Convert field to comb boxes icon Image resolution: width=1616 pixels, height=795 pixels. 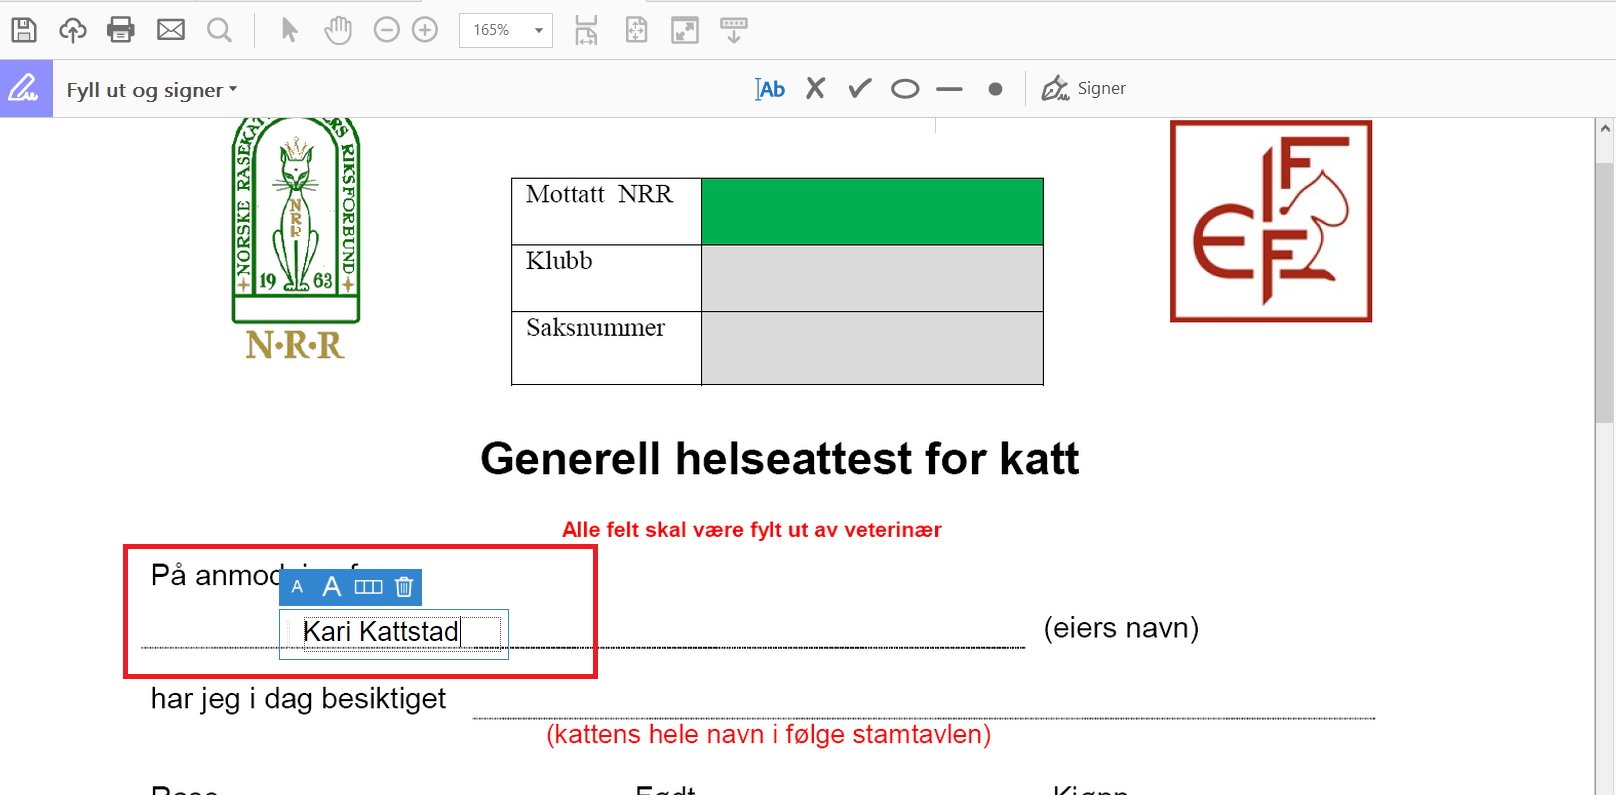[x=369, y=587]
